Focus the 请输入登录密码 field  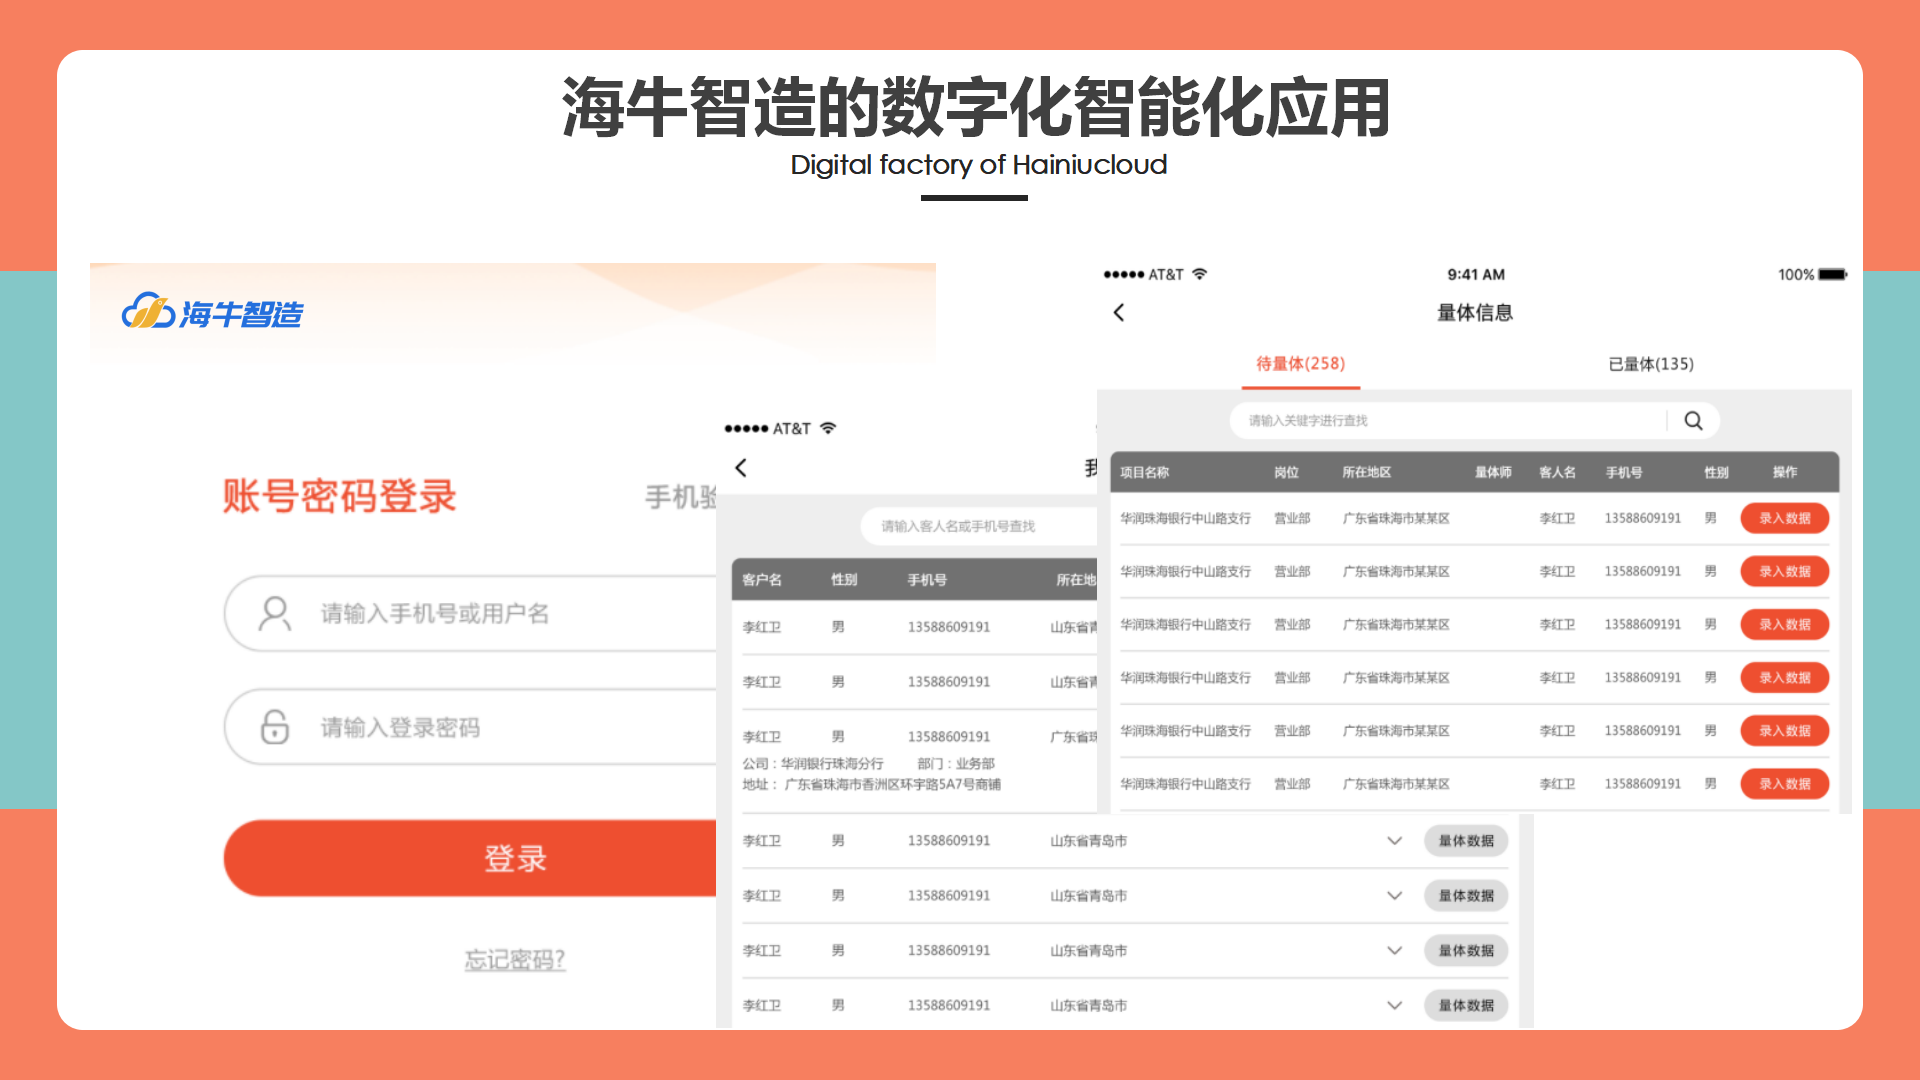tap(471, 727)
